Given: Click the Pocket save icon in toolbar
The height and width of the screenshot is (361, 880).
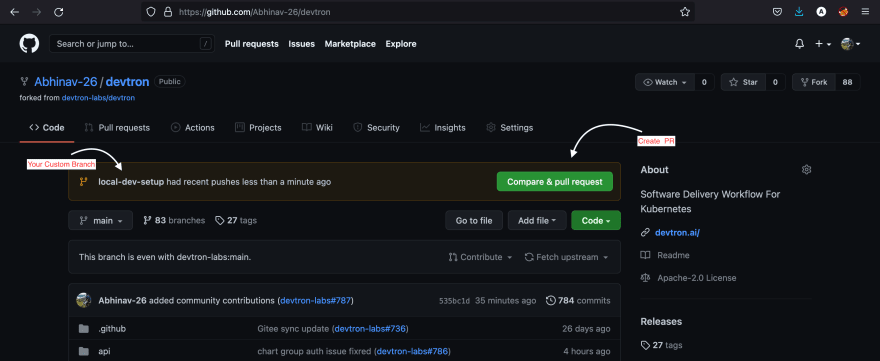Looking at the screenshot, I should tap(777, 12).
